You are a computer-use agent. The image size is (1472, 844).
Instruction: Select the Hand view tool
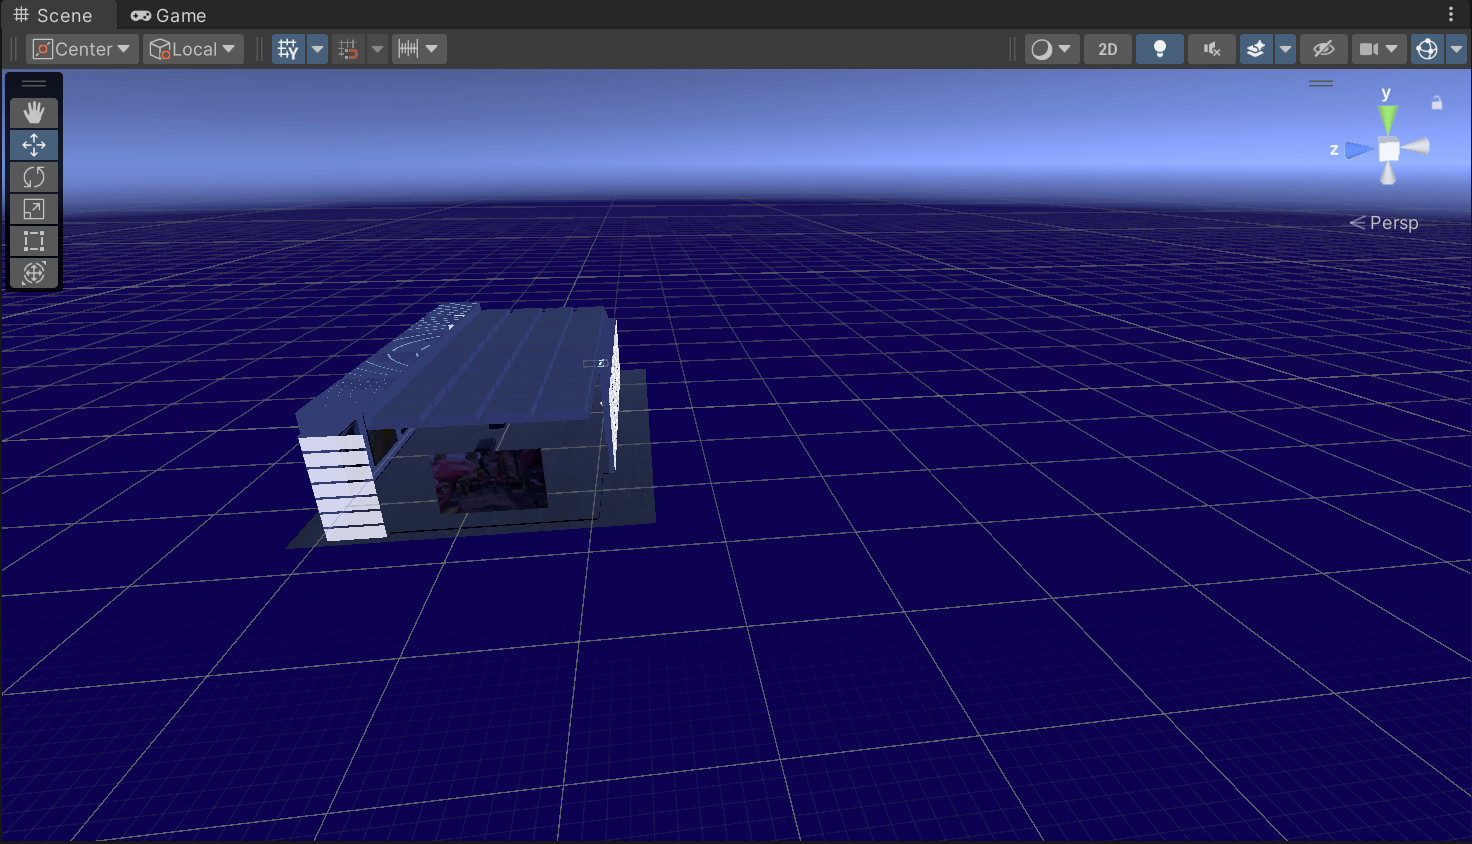34,113
